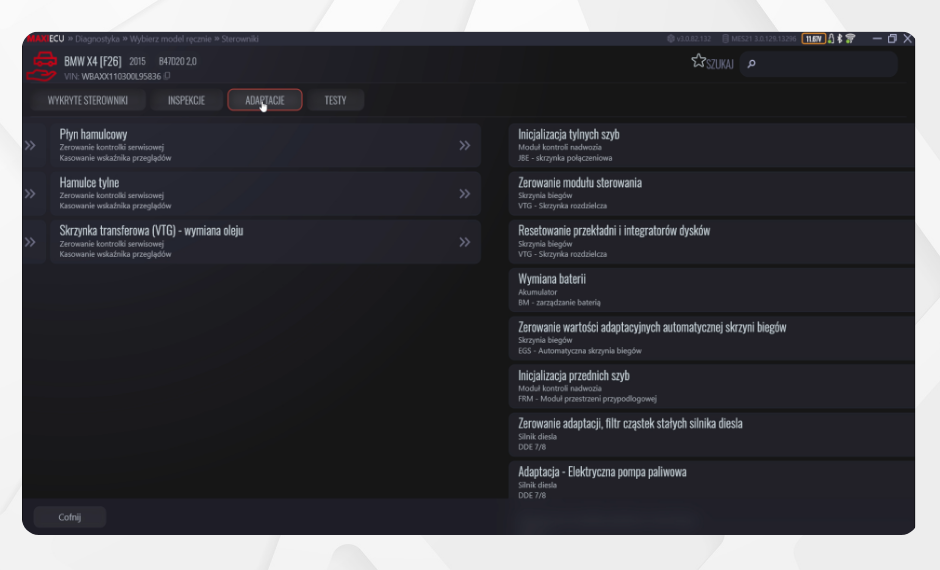Click the favorites star icon near SZUKAJ
This screenshot has width=940, height=570.
698,61
